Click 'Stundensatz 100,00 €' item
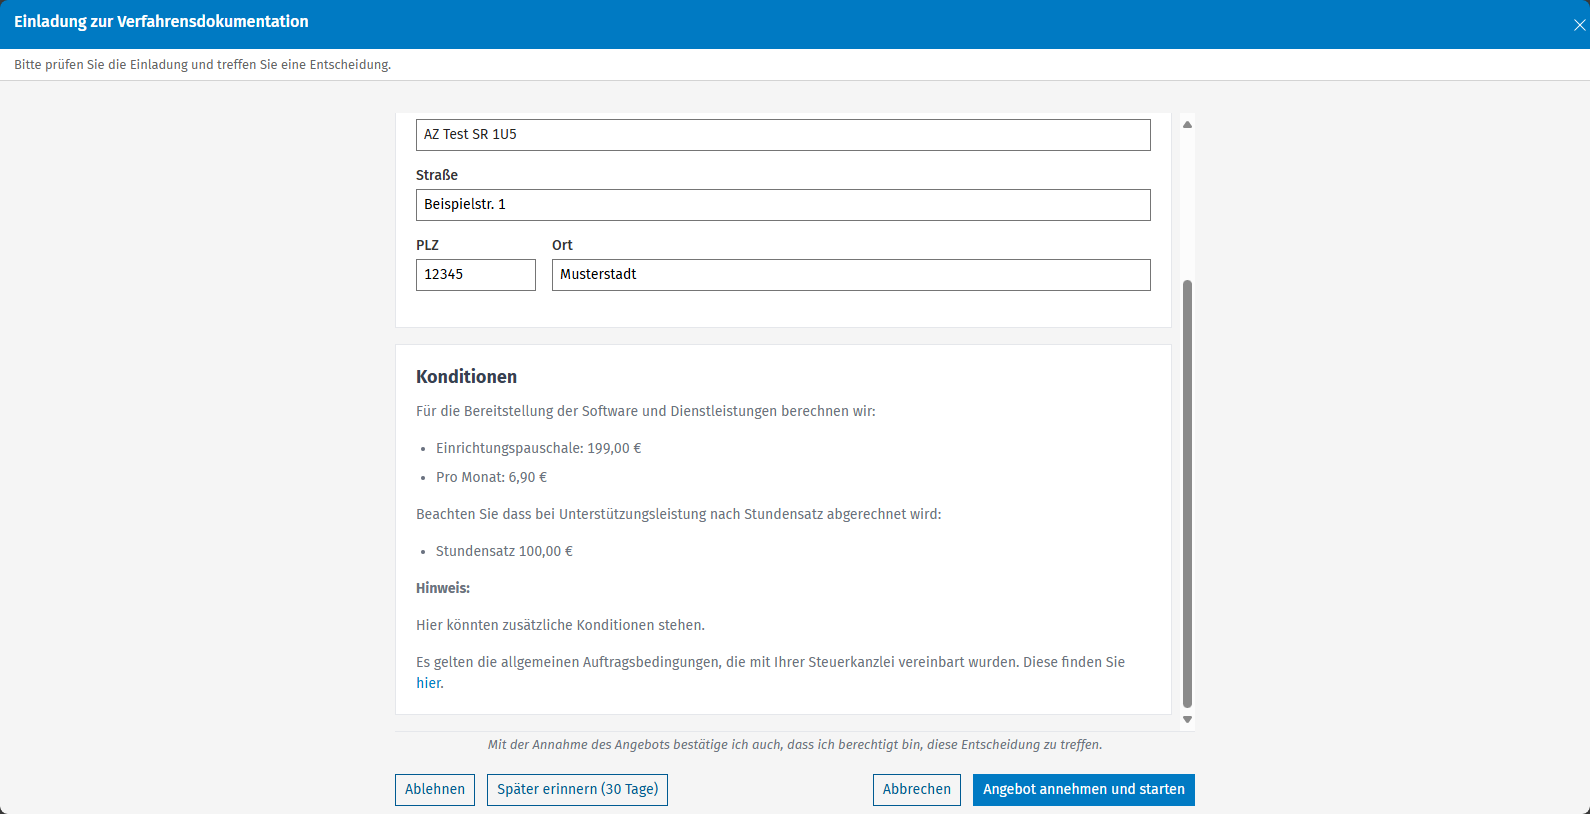The width and height of the screenshot is (1590, 814). pyautogui.click(x=504, y=551)
